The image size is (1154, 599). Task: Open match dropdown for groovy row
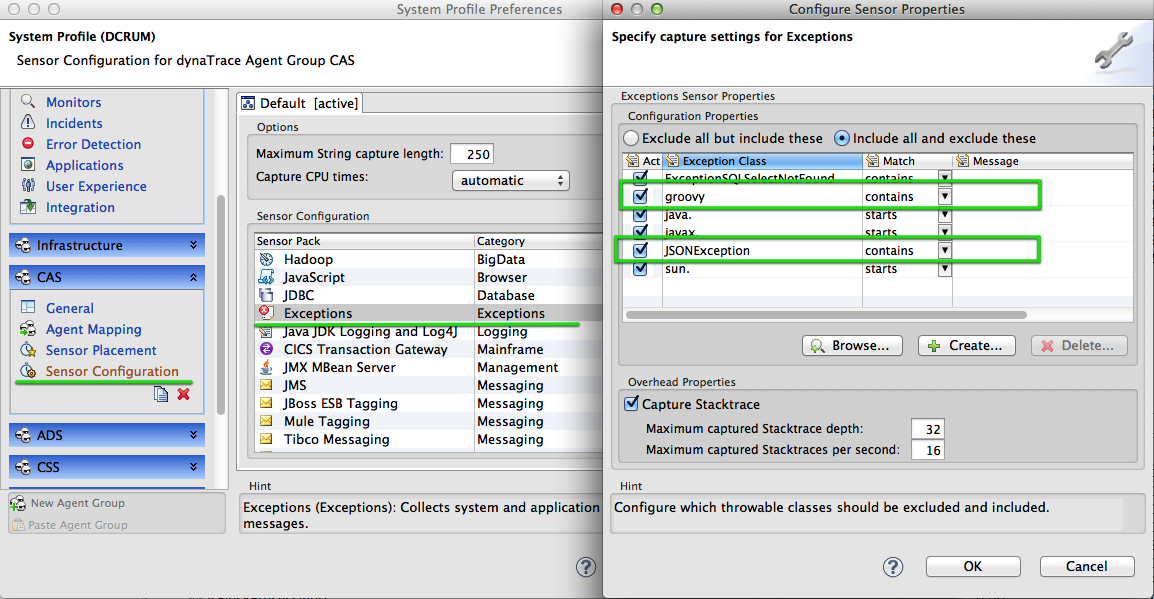(x=945, y=196)
